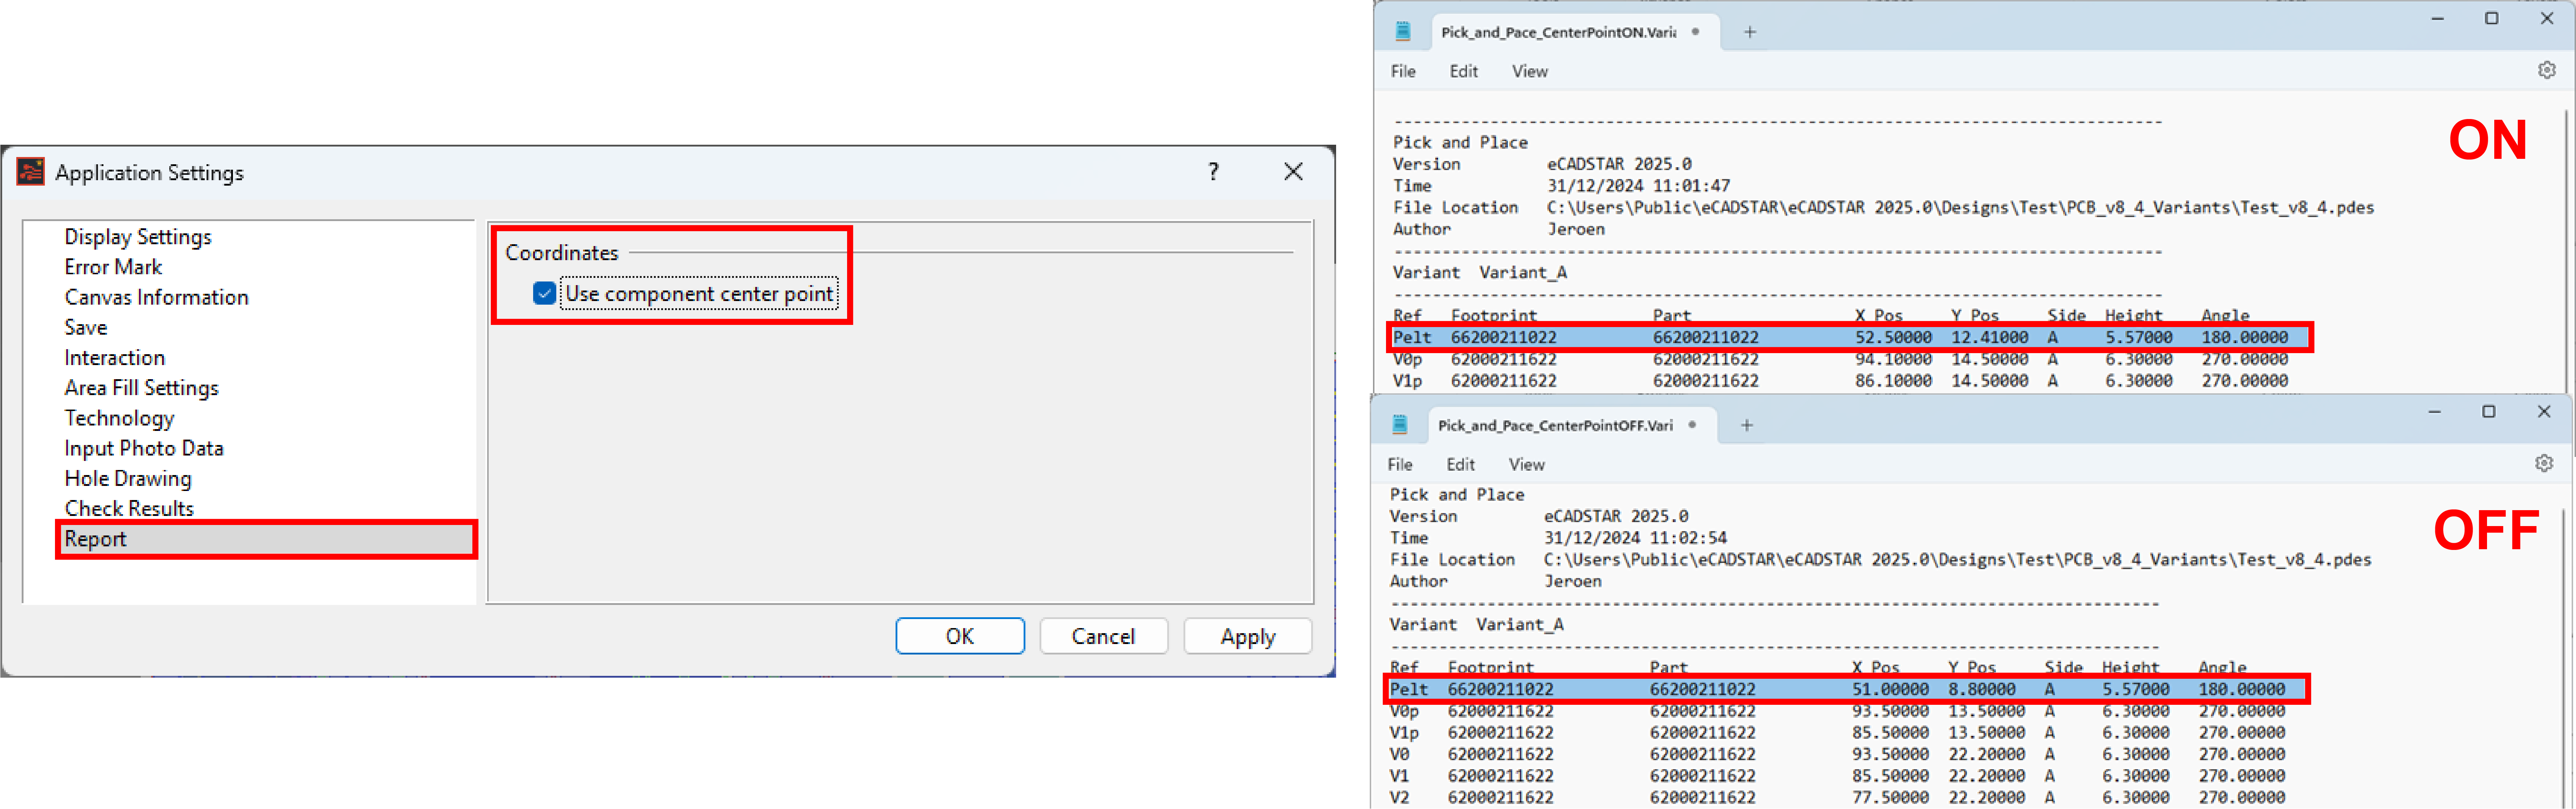2576x809 pixels.
Task: Click Notepad icon of the CenterPointON window
Action: [1403, 32]
